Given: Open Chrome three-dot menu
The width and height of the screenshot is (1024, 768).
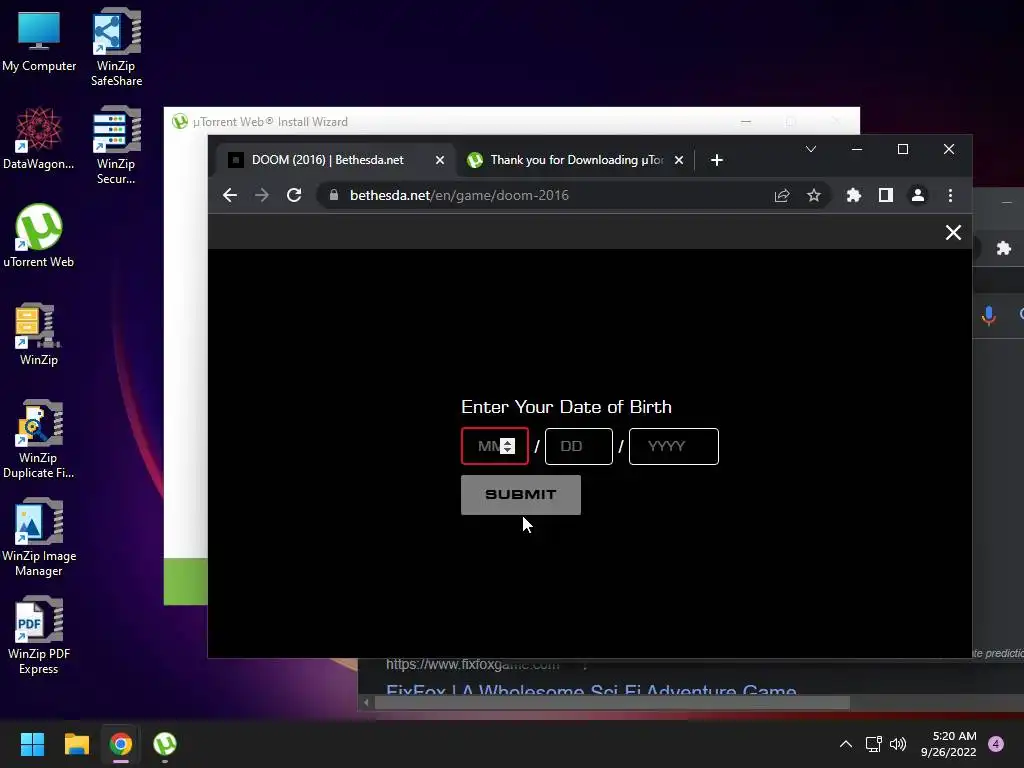Looking at the screenshot, I should (x=950, y=195).
